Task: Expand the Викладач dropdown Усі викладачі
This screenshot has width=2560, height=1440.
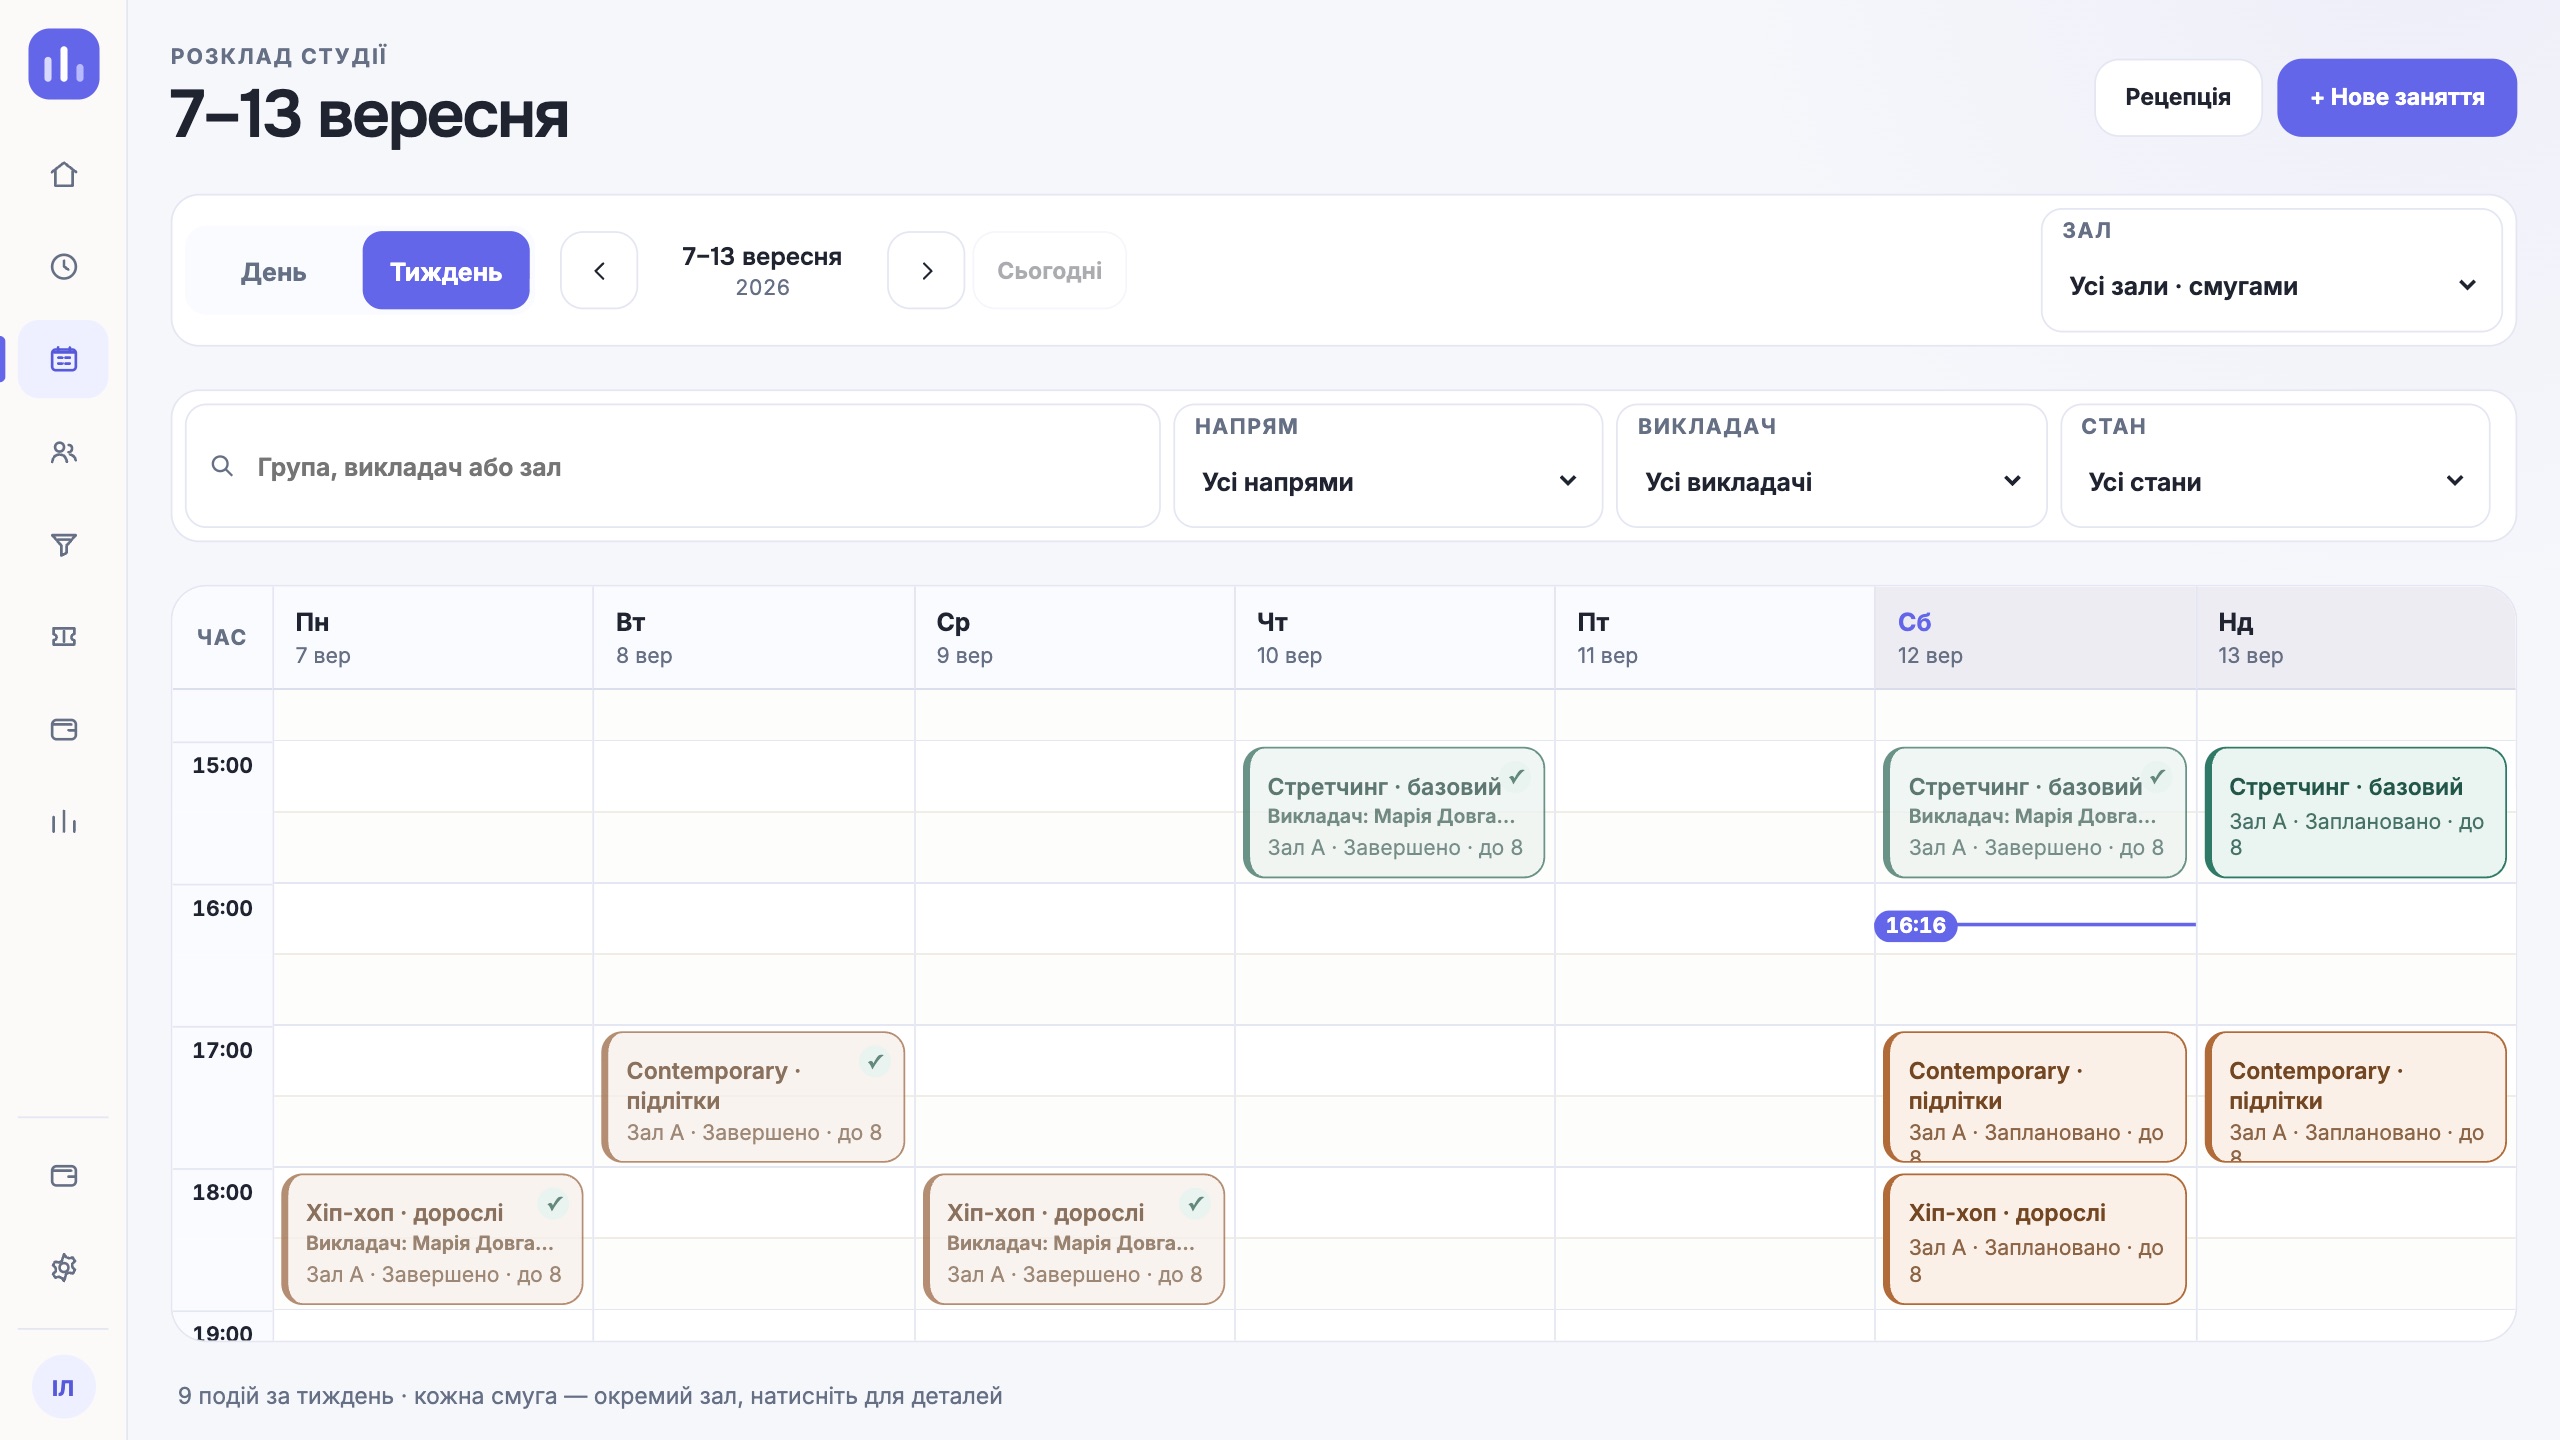Action: click(x=1832, y=466)
